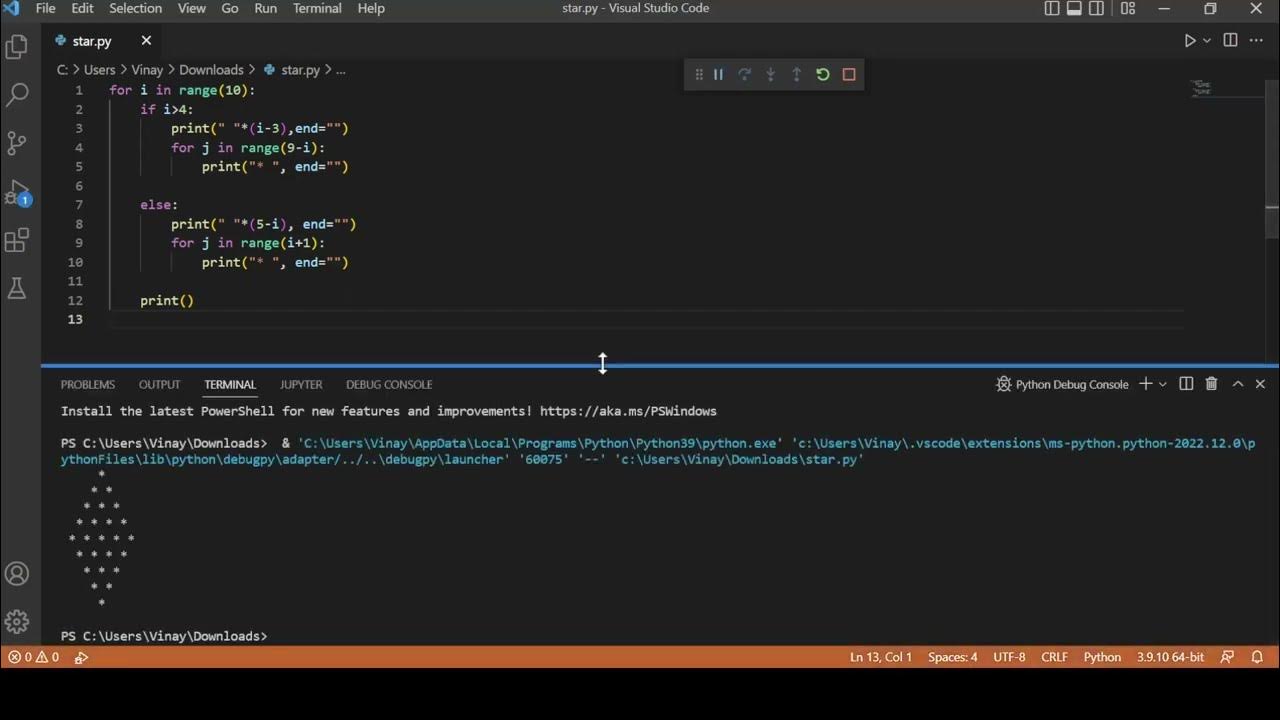Image resolution: width=1280 pixels, height=720 pixels.
Task: Maximize panel size with chevron up
Action: click(x=1237, y=384)
